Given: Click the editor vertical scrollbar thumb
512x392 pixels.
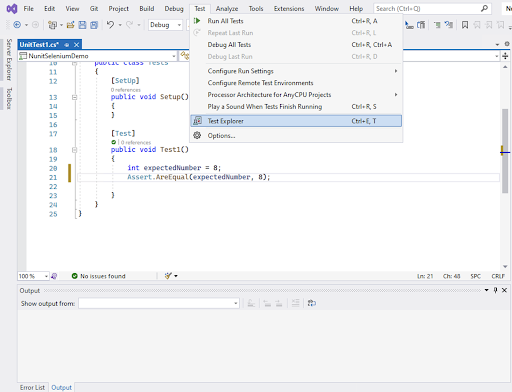Looking at the screenshot, I should pos(505,150).
